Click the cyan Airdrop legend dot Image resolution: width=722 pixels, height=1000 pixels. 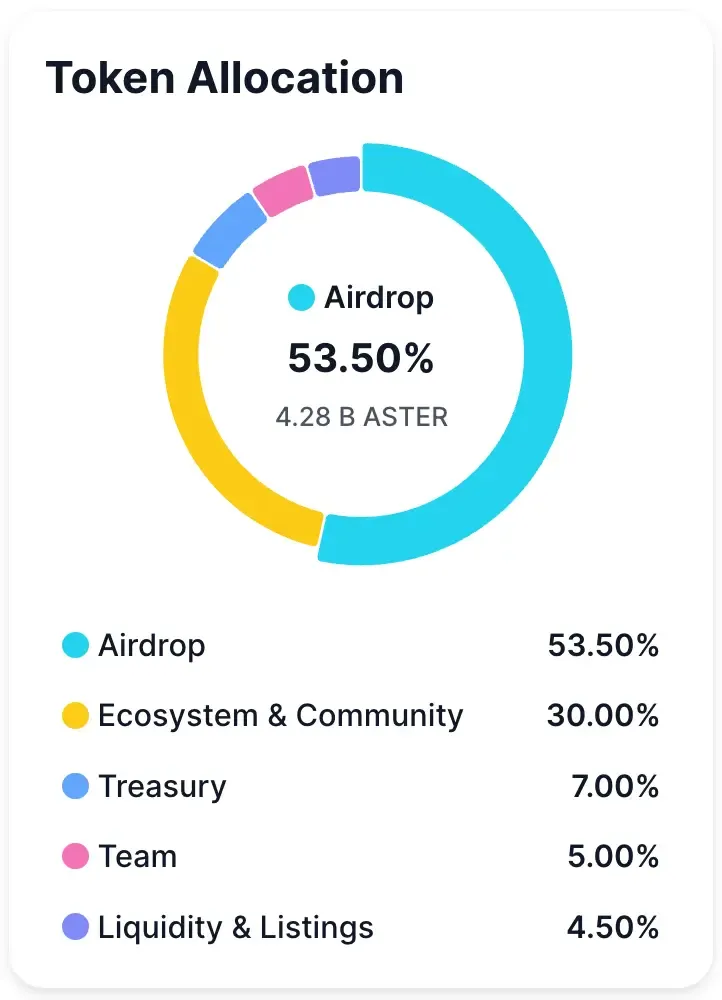point(75,645)
